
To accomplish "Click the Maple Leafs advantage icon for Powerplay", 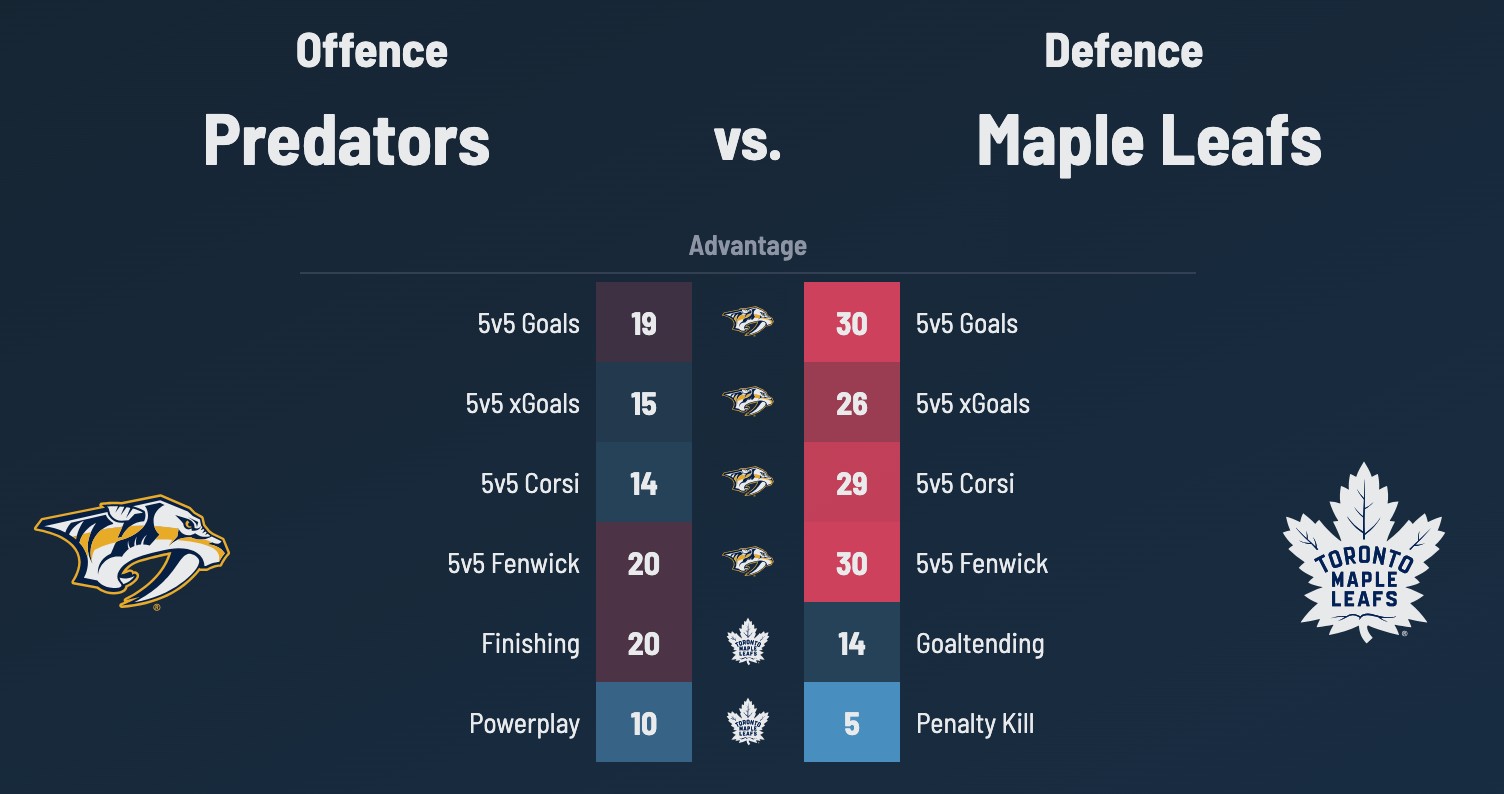I will click(x=748, y=722).
